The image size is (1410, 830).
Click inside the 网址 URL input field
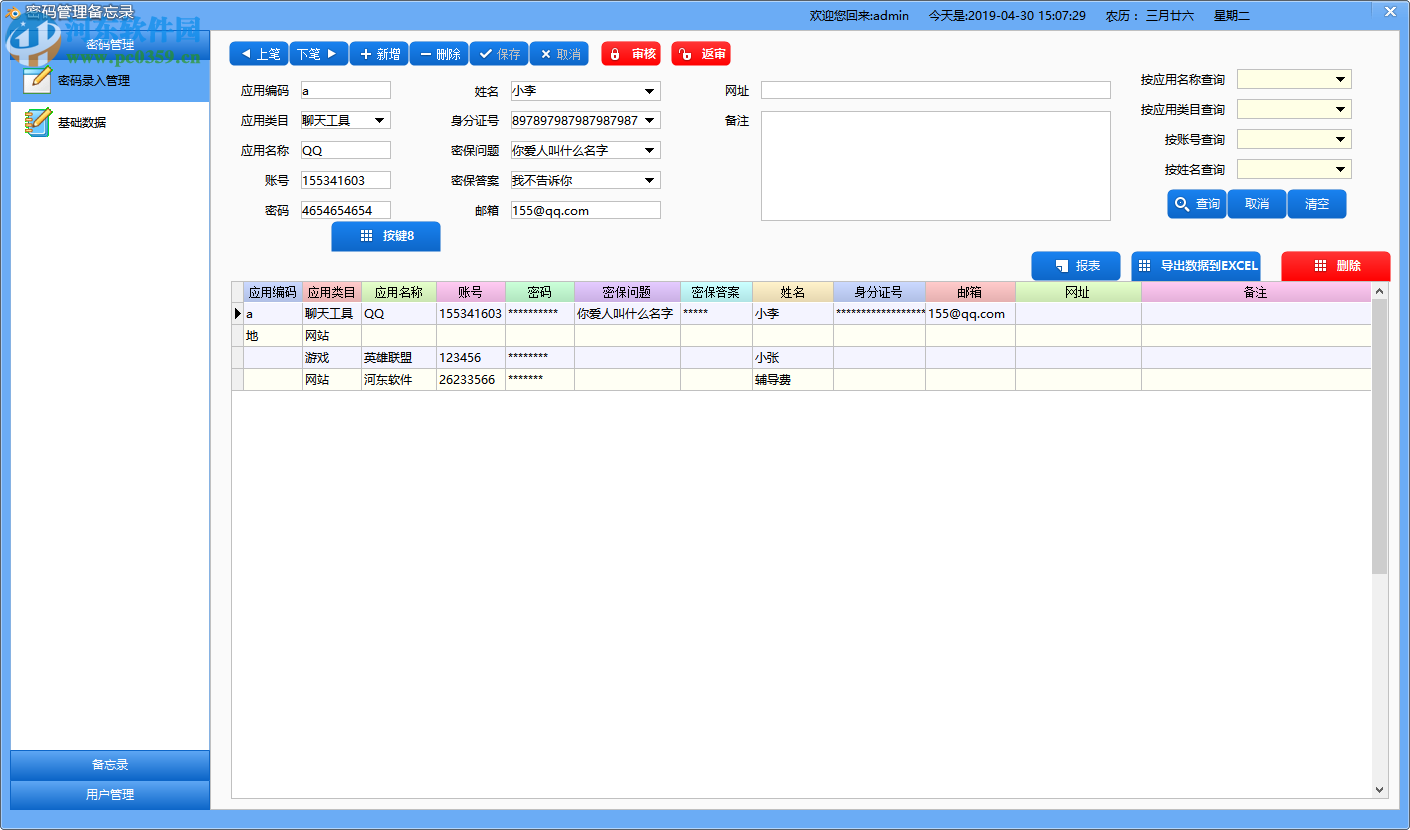tap(935, 89)
